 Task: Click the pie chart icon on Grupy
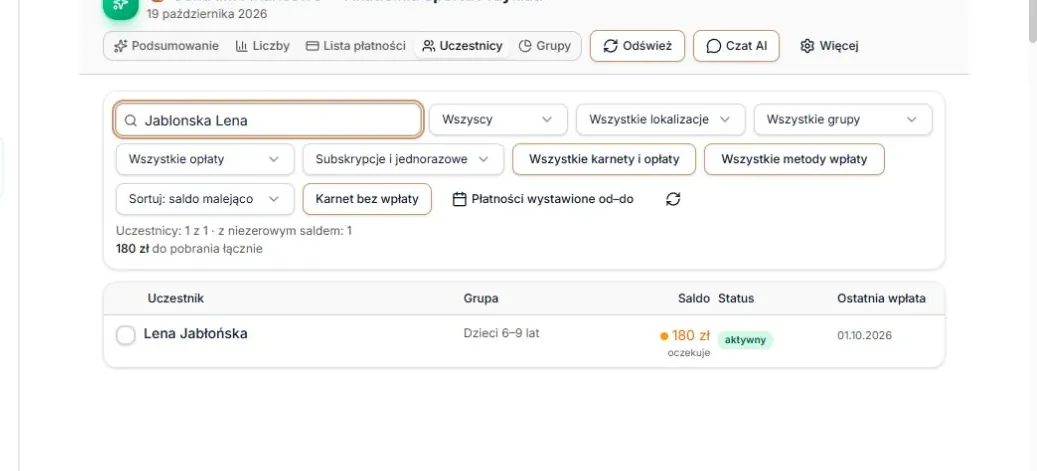pos(525,46)
